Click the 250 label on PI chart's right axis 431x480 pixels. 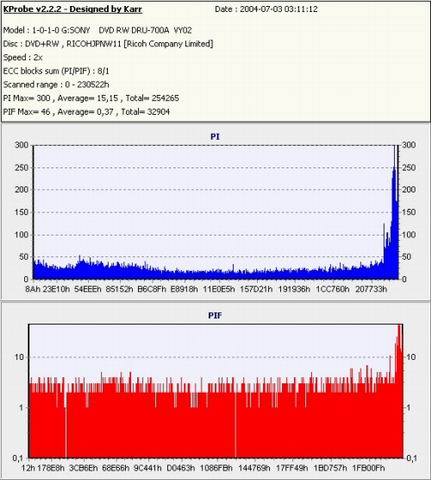pos(409,168)
